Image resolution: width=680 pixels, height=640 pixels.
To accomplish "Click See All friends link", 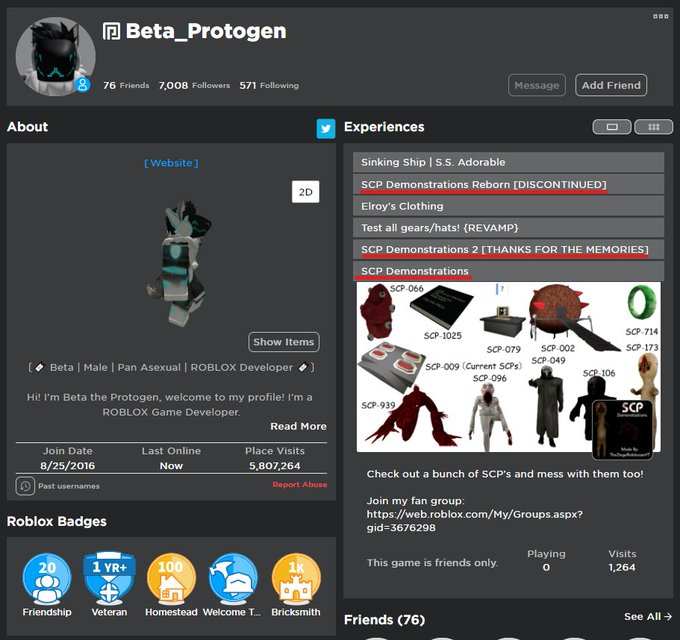I will [648, 617].
